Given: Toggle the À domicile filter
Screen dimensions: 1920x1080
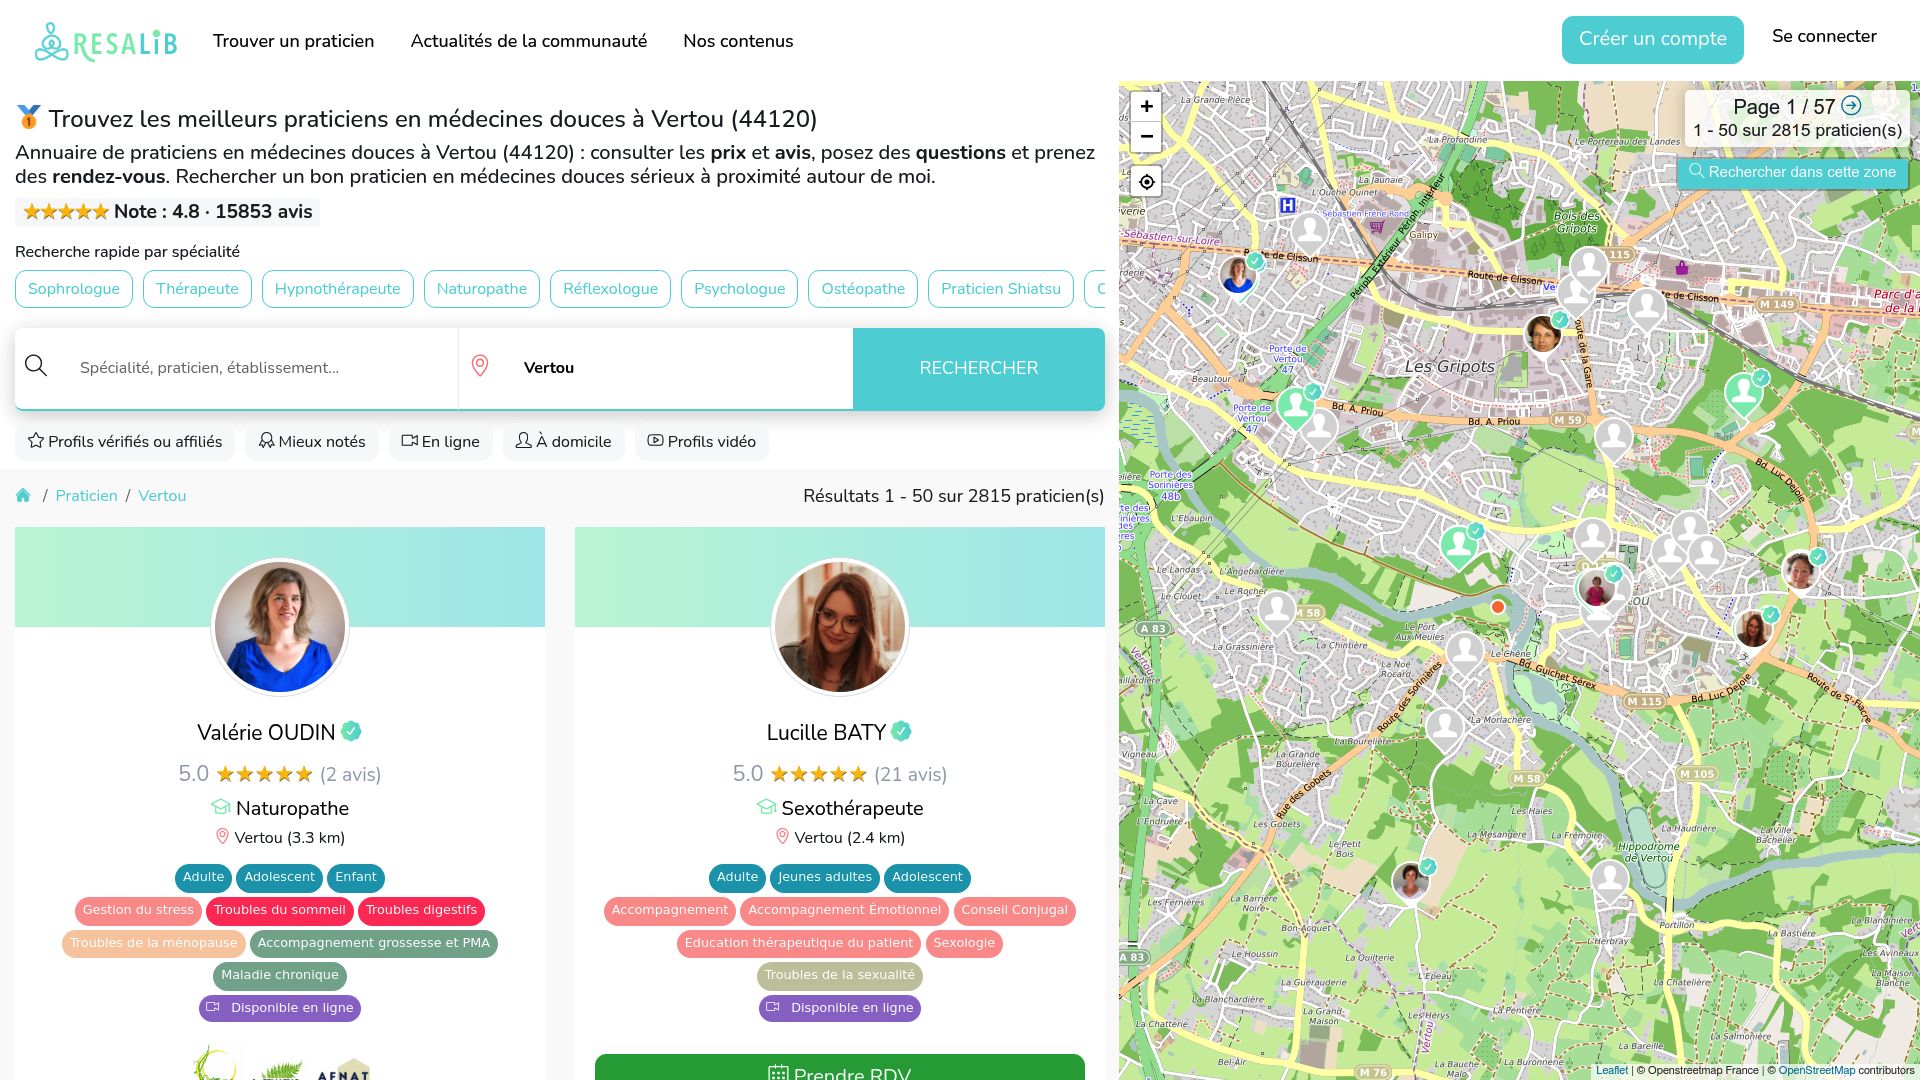Looking at the screenshot, I should [564, 441].
